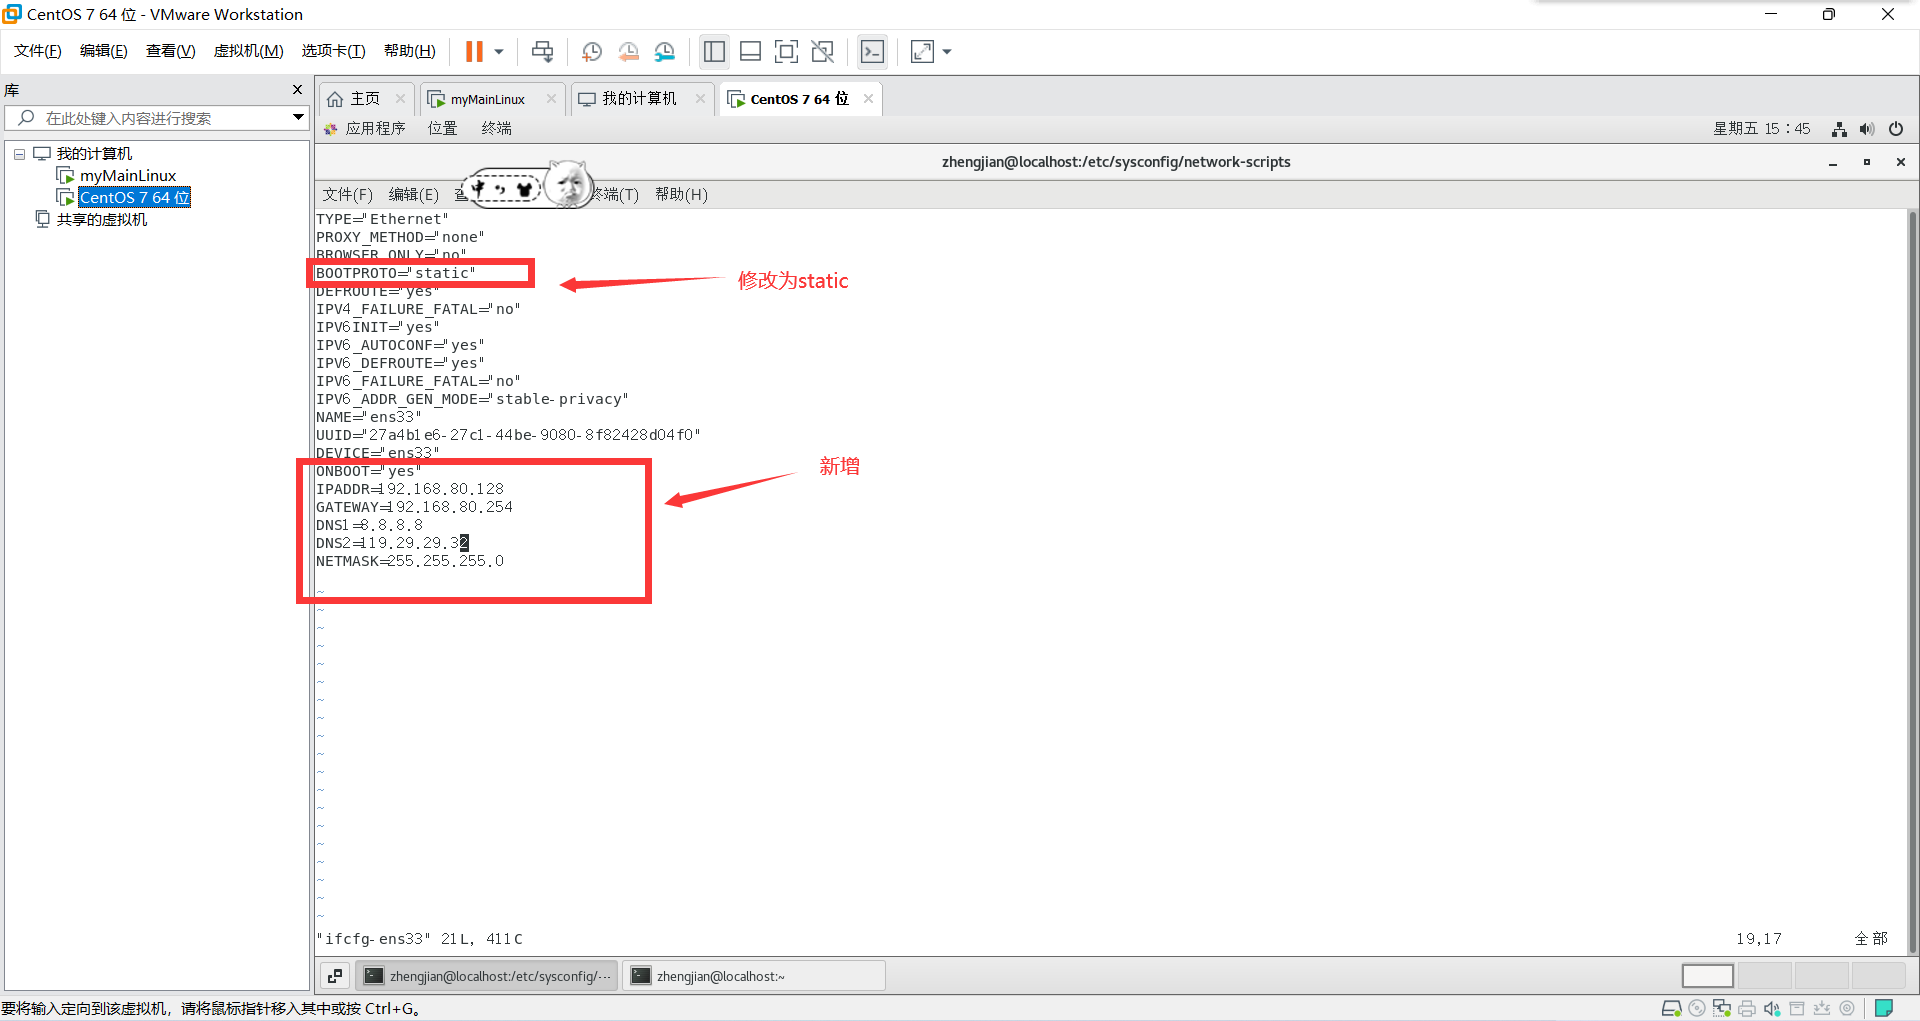Click the IPADDR=192.168.80.128 line

(410, 489)
